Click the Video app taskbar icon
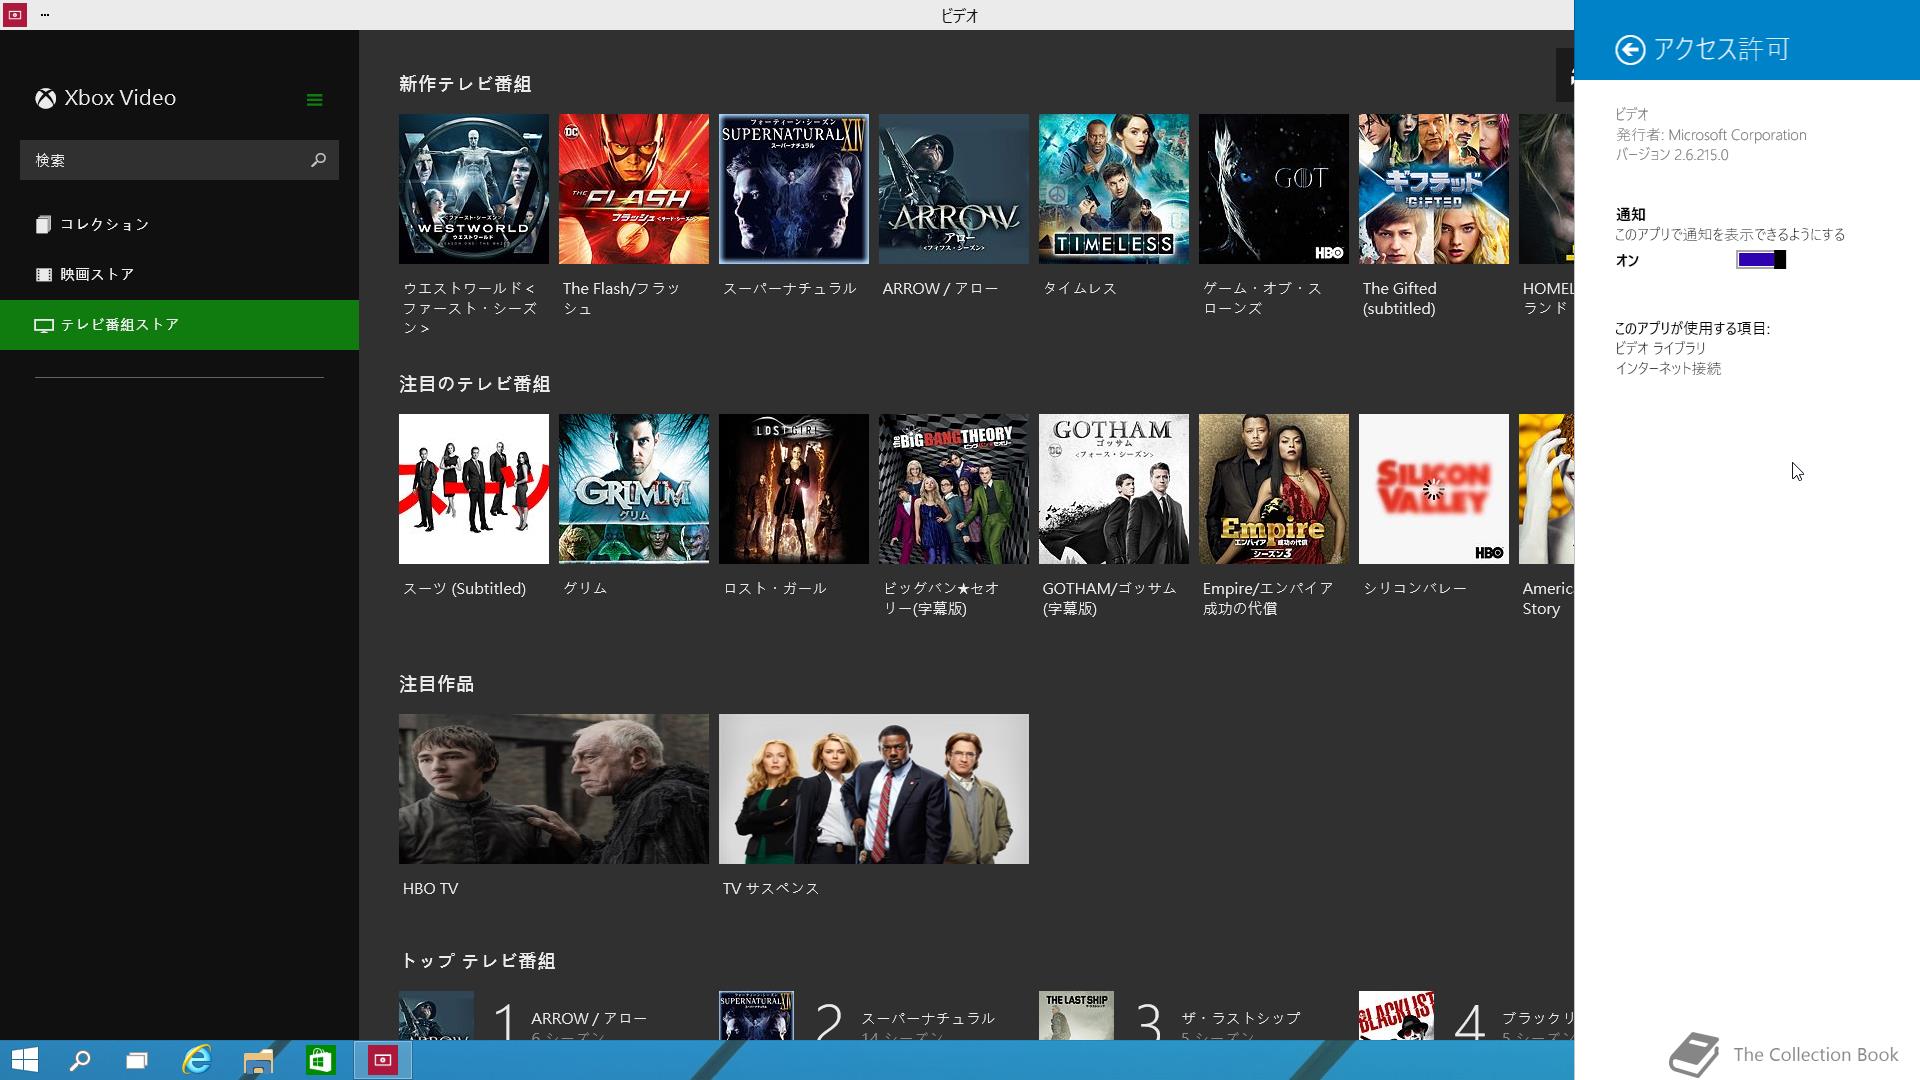Image resolution: width=1920 pixels, height=1080 pixels. pyautogui.click(x=382, y=1060)
